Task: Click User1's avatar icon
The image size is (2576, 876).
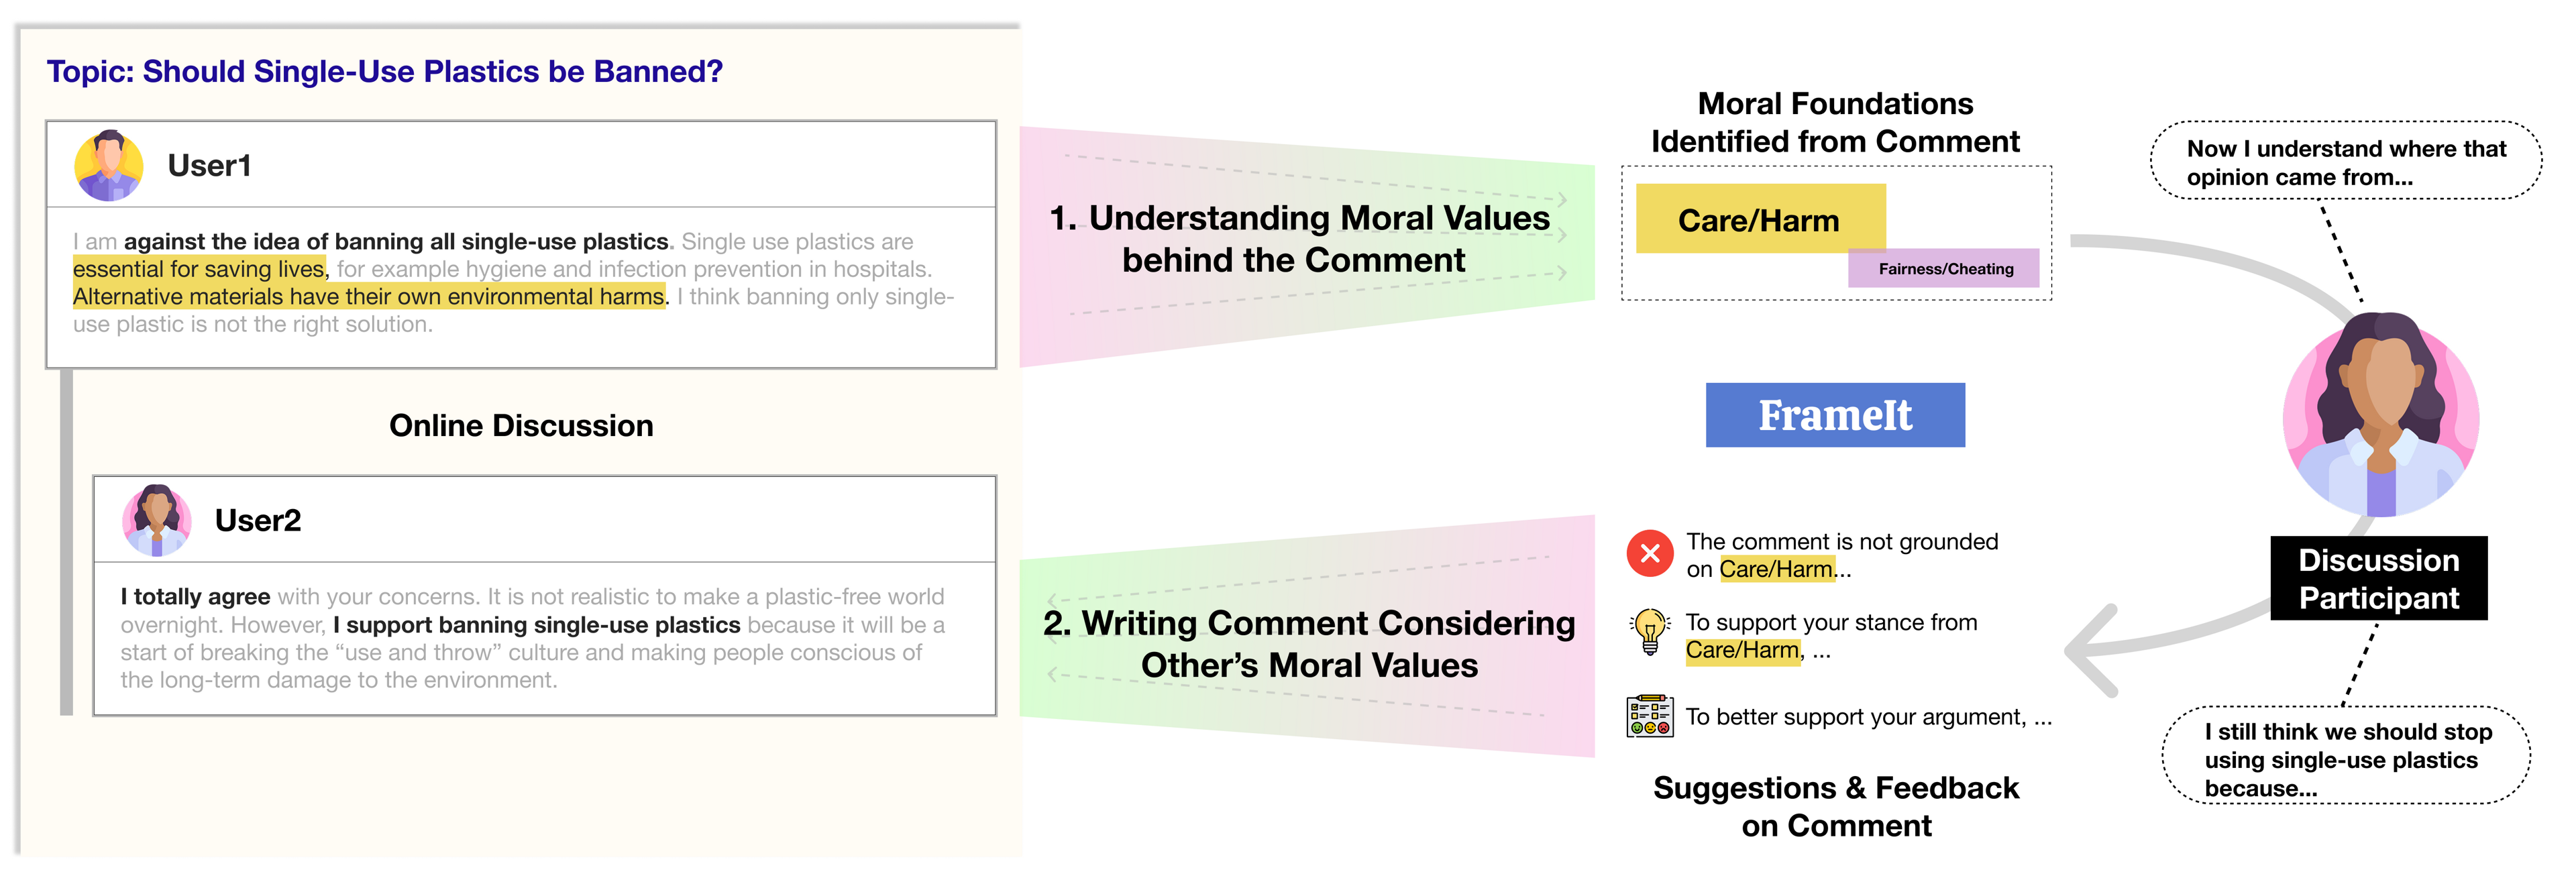Action: point(109,165)
